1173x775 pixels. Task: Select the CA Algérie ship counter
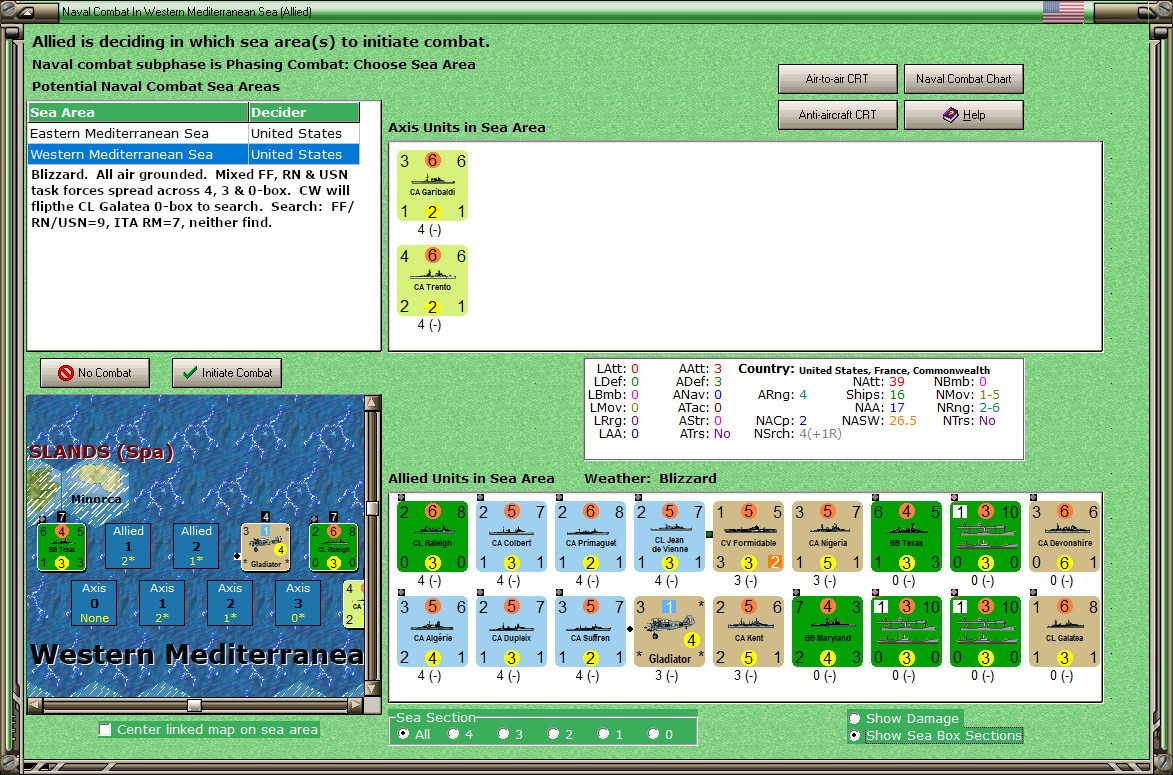click(432, 631)
